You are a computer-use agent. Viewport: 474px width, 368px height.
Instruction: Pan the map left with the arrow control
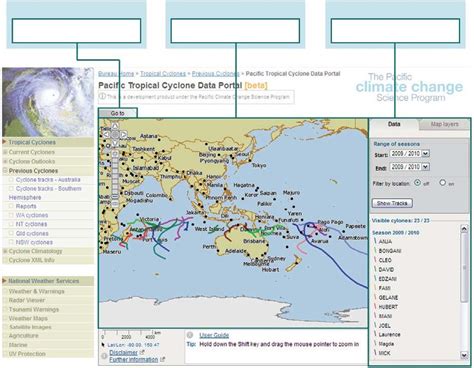coord(106,134)
